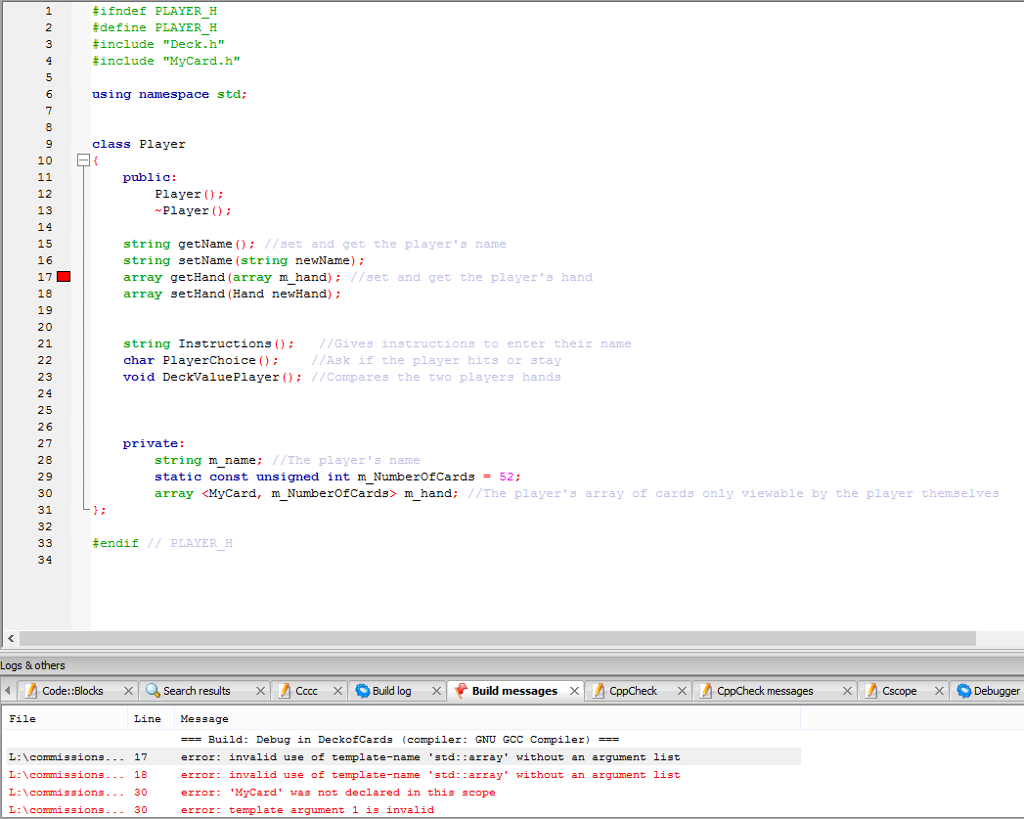
Task: Click the Line column header
Action: 148,718
